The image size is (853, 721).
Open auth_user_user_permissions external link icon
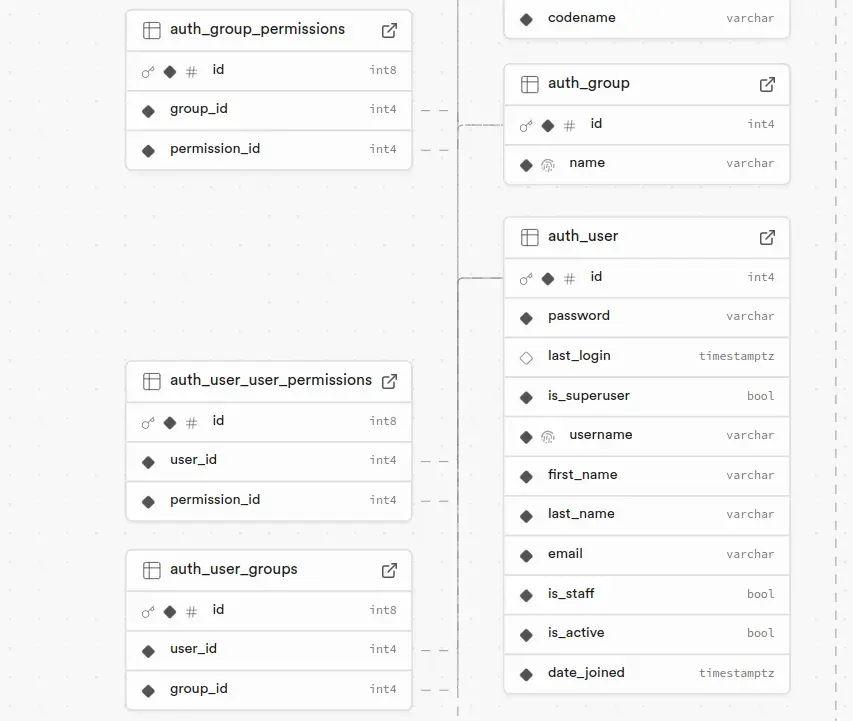point(389,381)
